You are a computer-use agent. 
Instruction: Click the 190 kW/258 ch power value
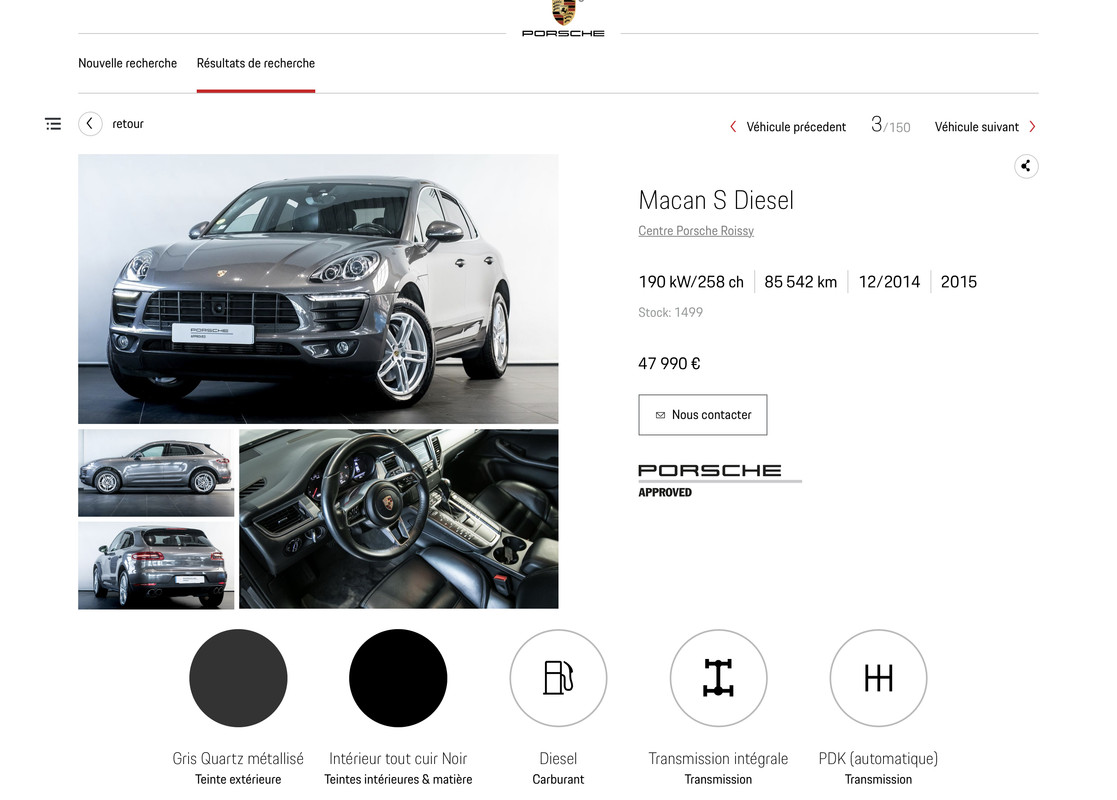[691, 282]
